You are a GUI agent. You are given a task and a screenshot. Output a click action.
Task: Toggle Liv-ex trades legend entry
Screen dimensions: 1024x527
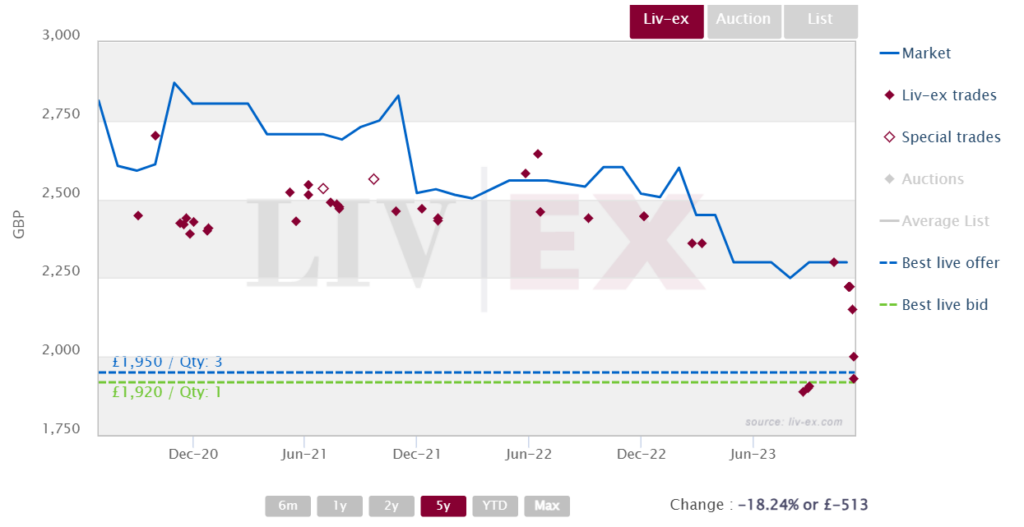click(940, 95)
